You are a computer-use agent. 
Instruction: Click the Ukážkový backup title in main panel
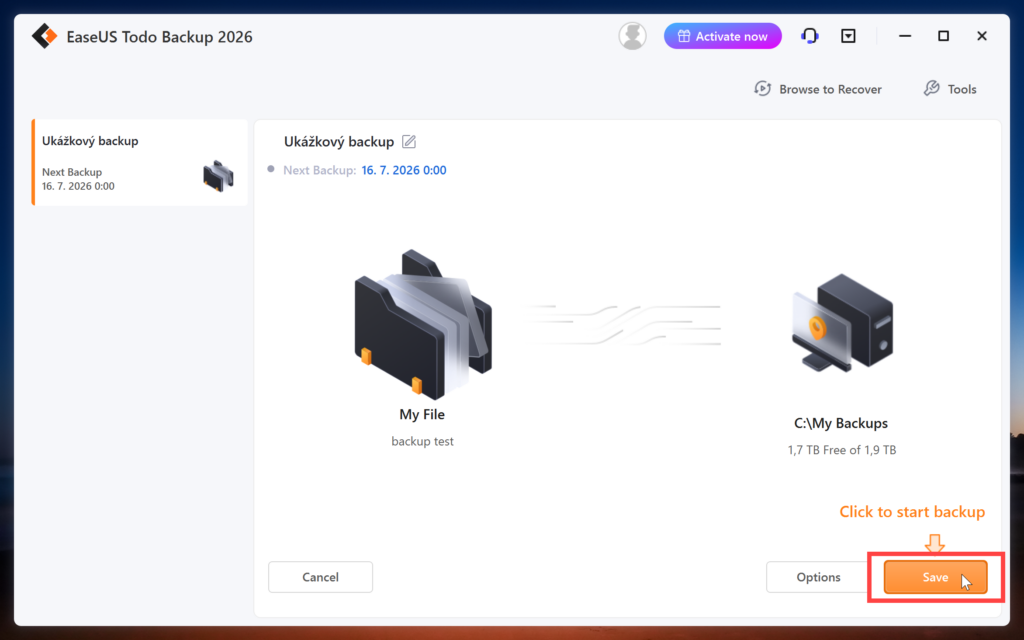point(339,142)
